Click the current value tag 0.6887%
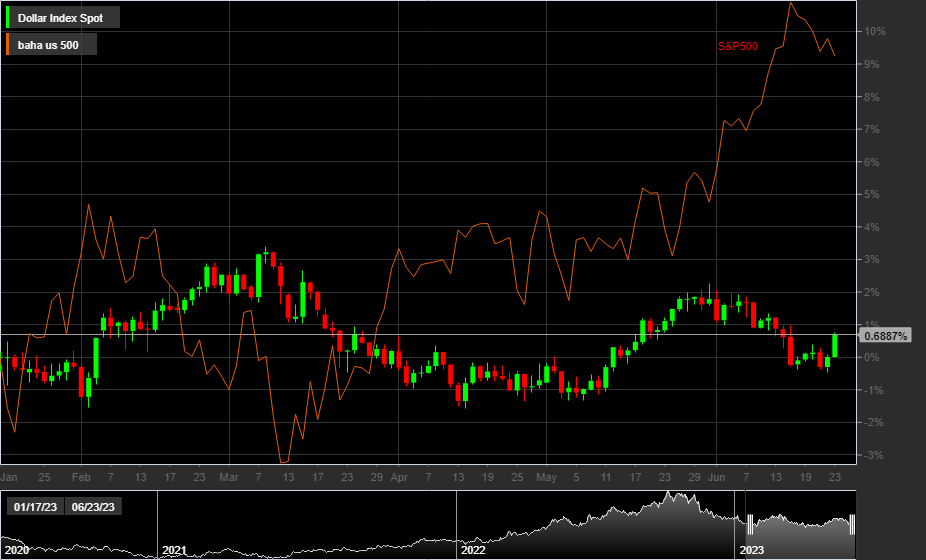This screenshot has width=926, height=560. click(885, 336)
